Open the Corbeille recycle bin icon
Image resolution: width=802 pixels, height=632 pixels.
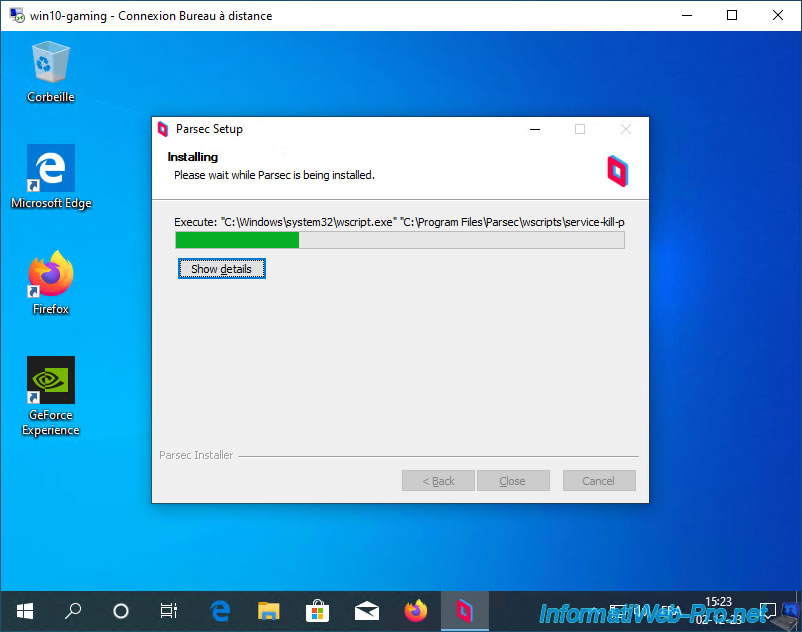[x=51, y=72]
